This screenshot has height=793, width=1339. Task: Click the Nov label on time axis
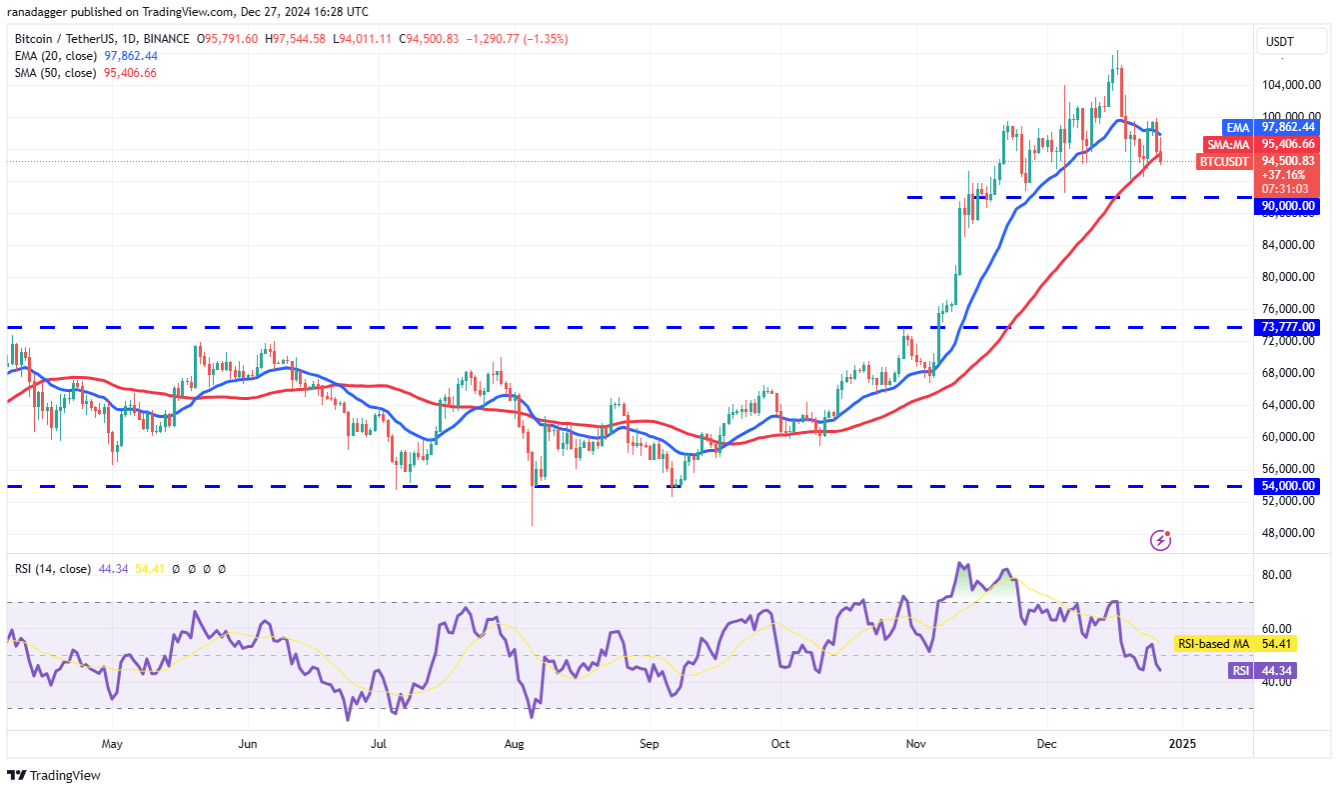point(915,744)
